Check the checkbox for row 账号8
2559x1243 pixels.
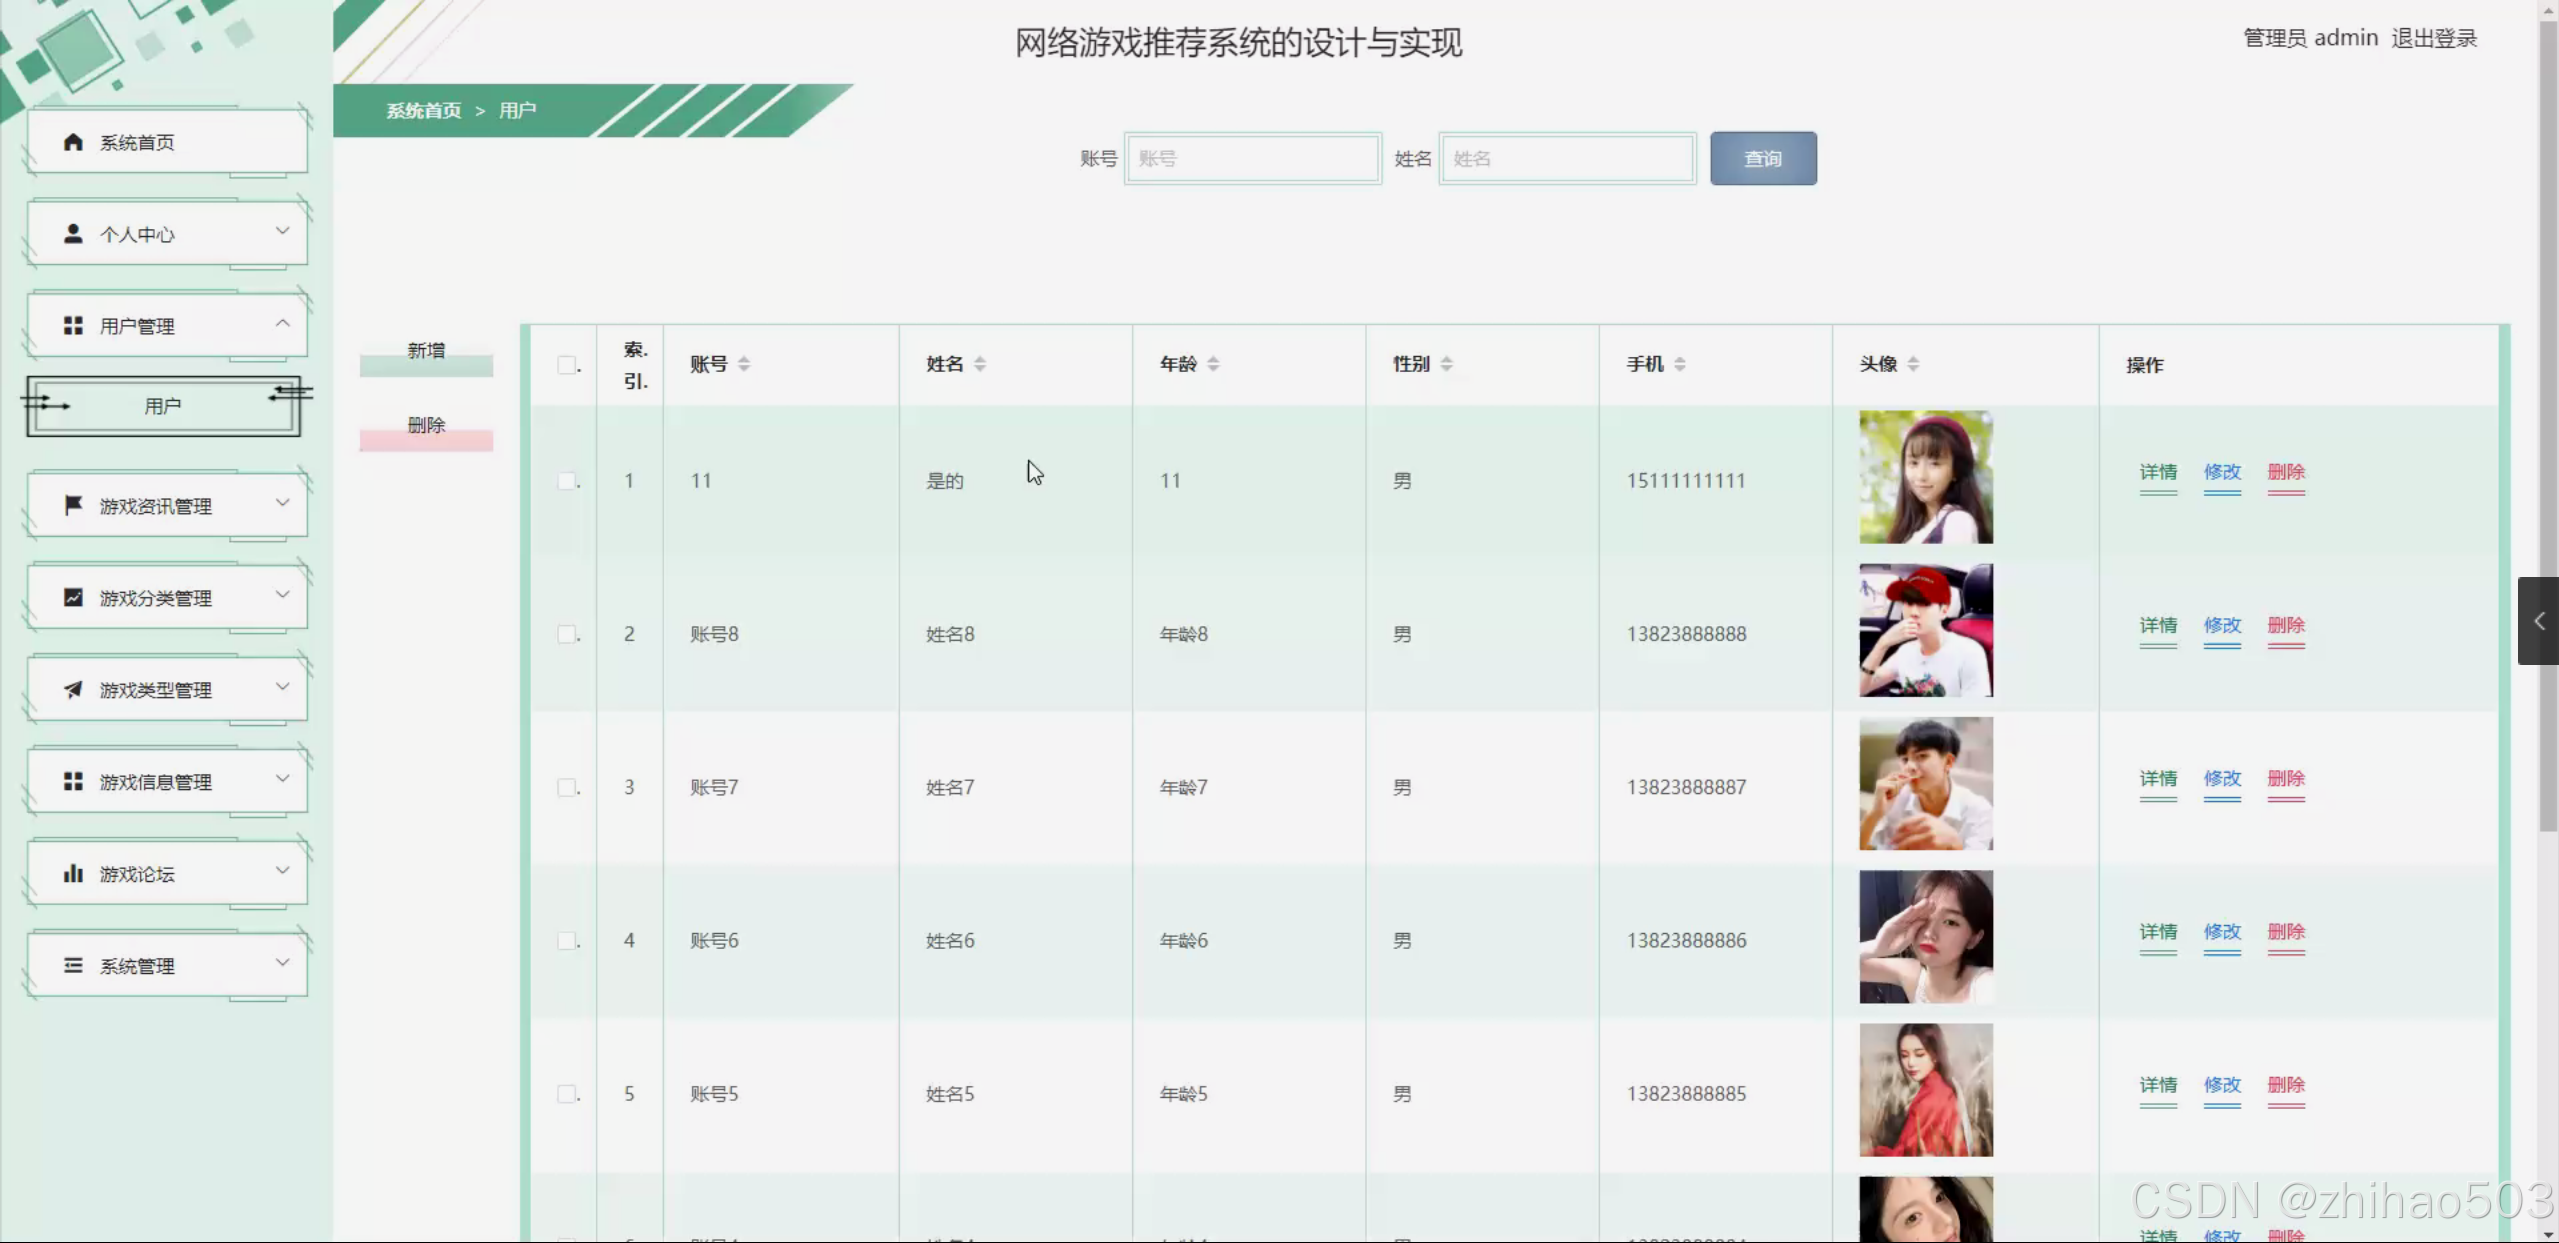pyautogui.click(x=567, y=634)
